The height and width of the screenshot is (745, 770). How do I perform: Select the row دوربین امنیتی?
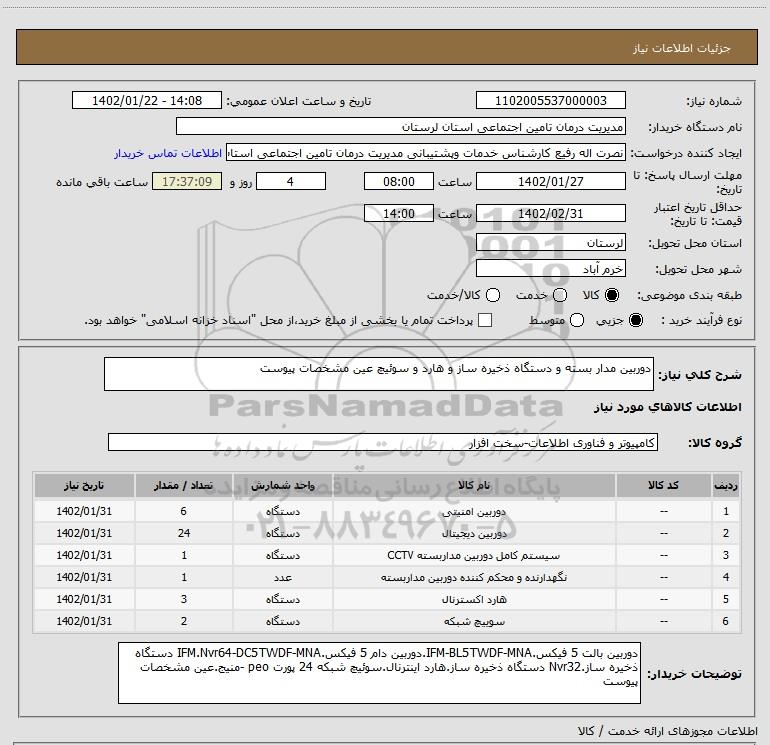tap(387, 511)
